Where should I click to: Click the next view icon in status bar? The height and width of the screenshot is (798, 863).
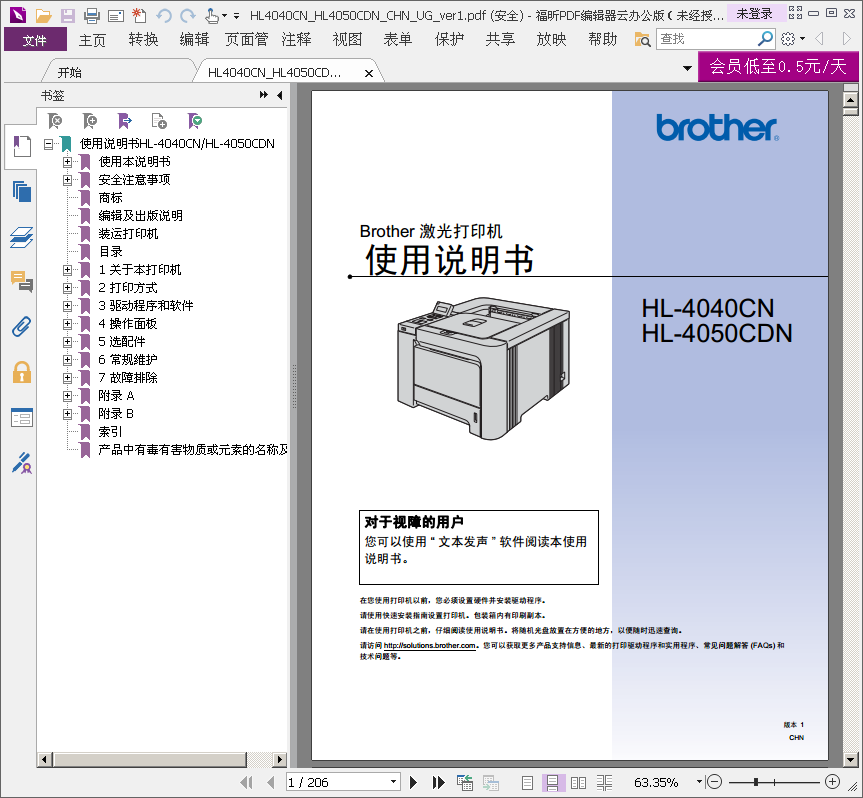[x=491, y=782]
